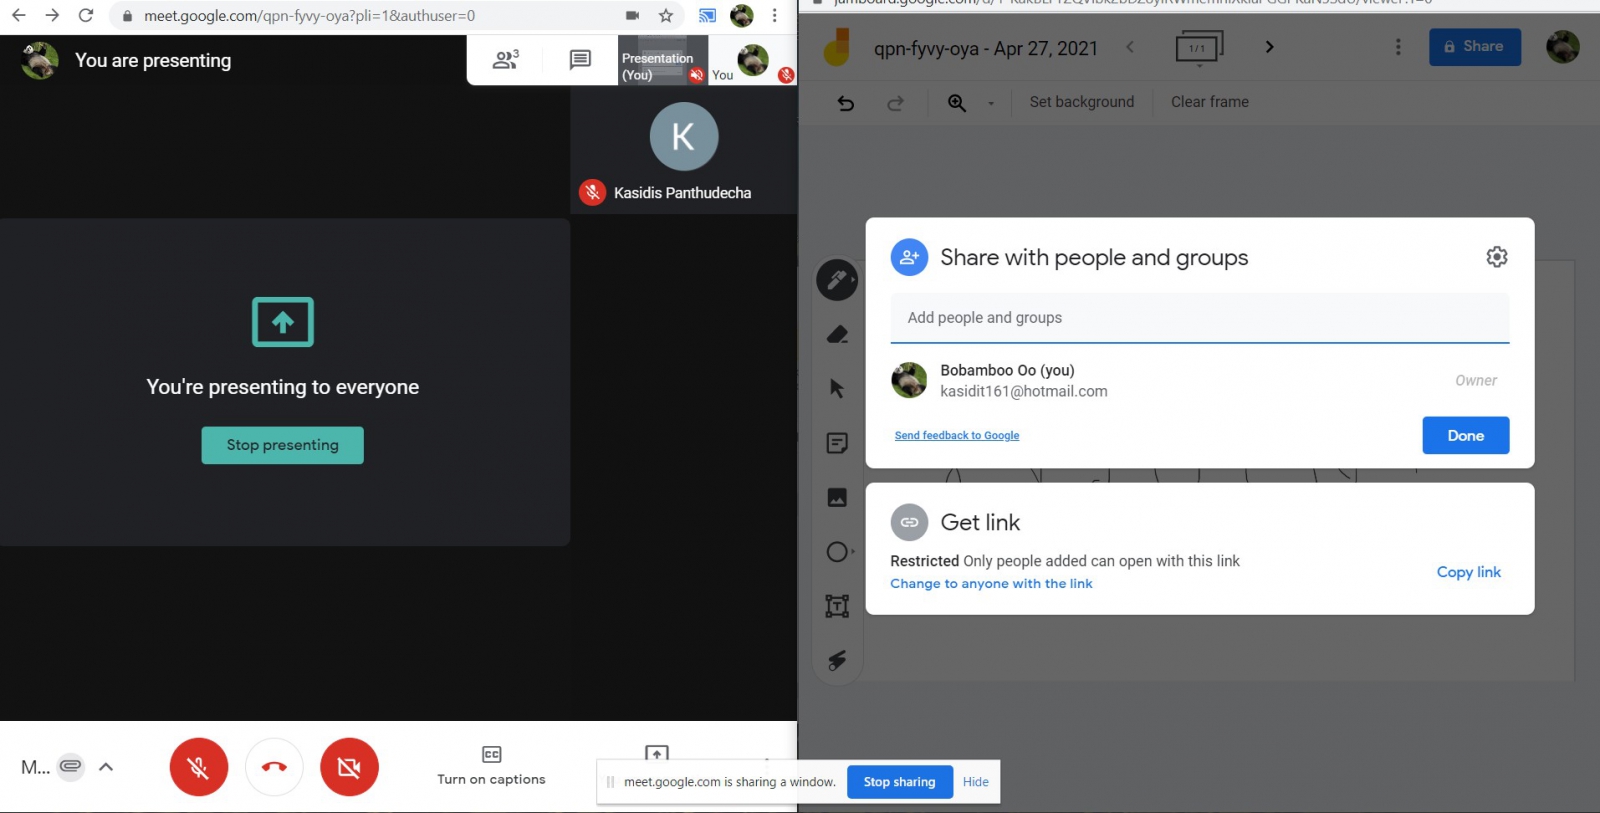Activate the Laser pointer tool
Screen dimensions: 1600x813
click(x=837, y=660)
